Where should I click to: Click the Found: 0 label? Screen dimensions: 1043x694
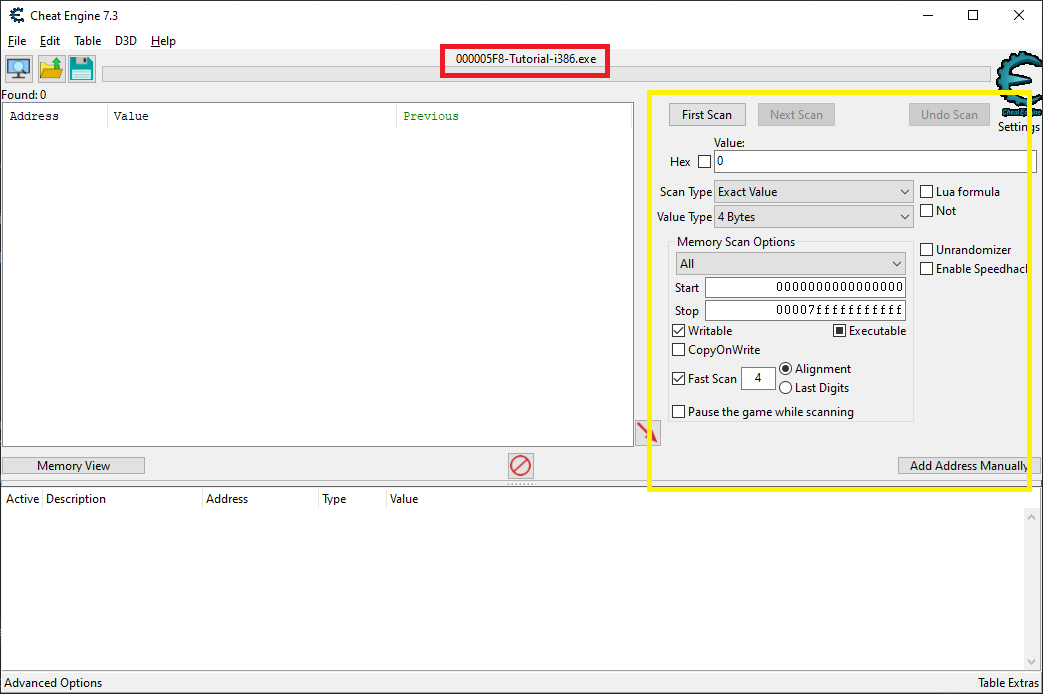coord(24,94)
